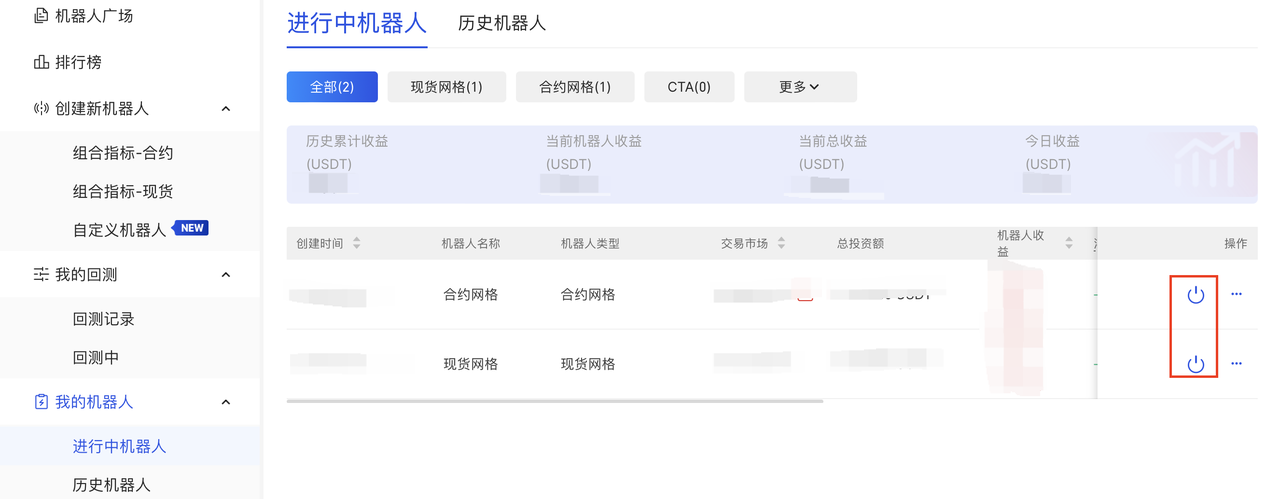Collapse the 创建新机器人 section
This screenshot has height=499, width=1280.
226,109
